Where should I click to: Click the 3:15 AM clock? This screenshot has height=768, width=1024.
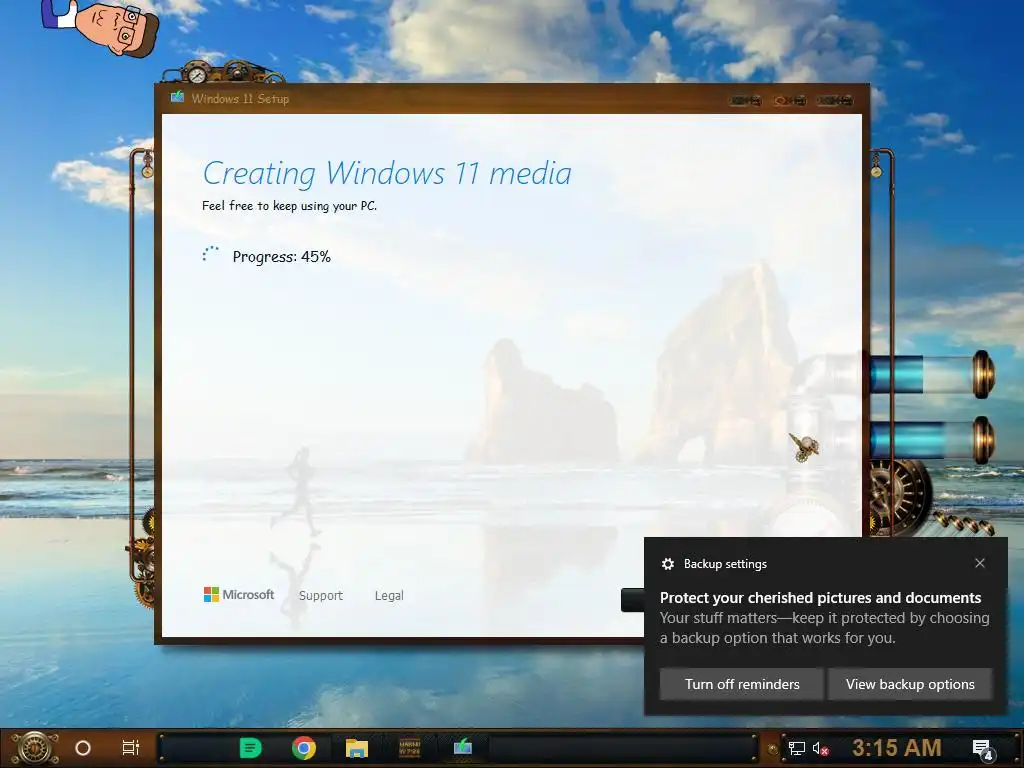[x=897, y=748]
